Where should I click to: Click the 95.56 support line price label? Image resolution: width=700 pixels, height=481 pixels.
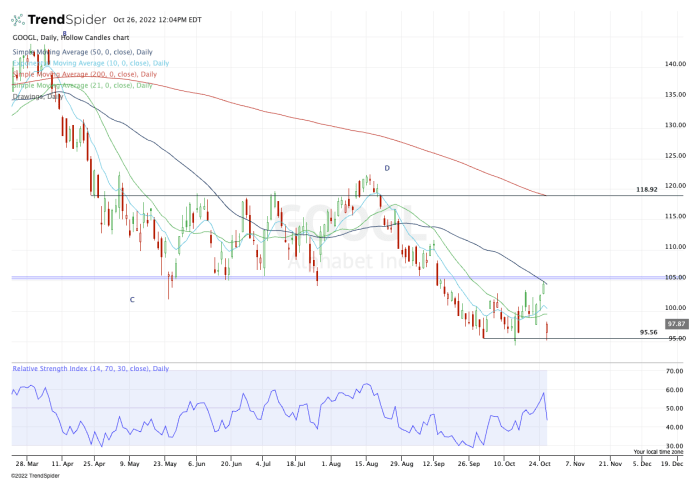(648, 332)
